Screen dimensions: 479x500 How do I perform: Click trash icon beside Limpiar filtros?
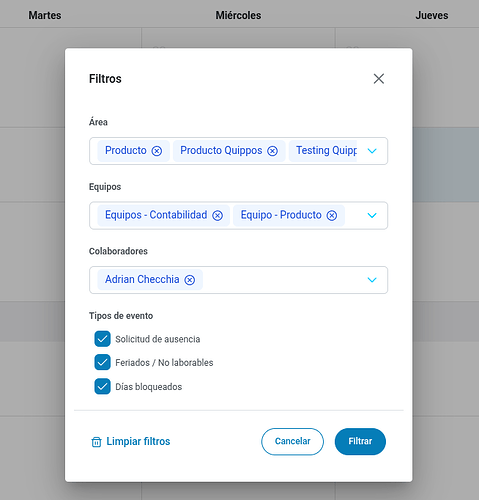(96, 442)
